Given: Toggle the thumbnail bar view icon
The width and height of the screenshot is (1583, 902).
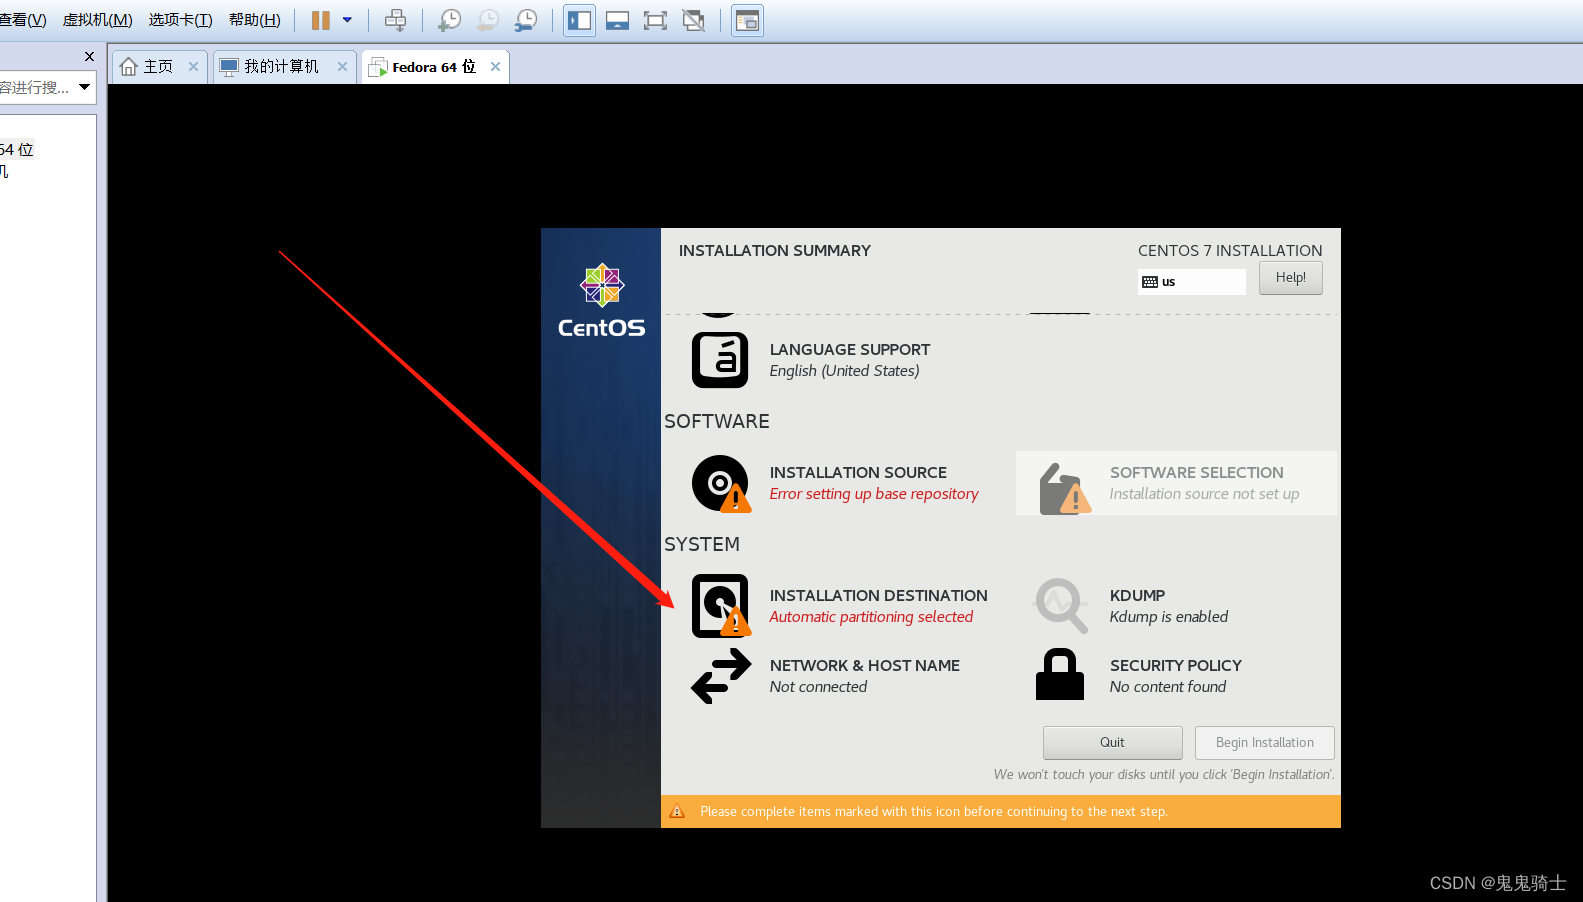Looking at the screenshot, I should pos(618,20).
